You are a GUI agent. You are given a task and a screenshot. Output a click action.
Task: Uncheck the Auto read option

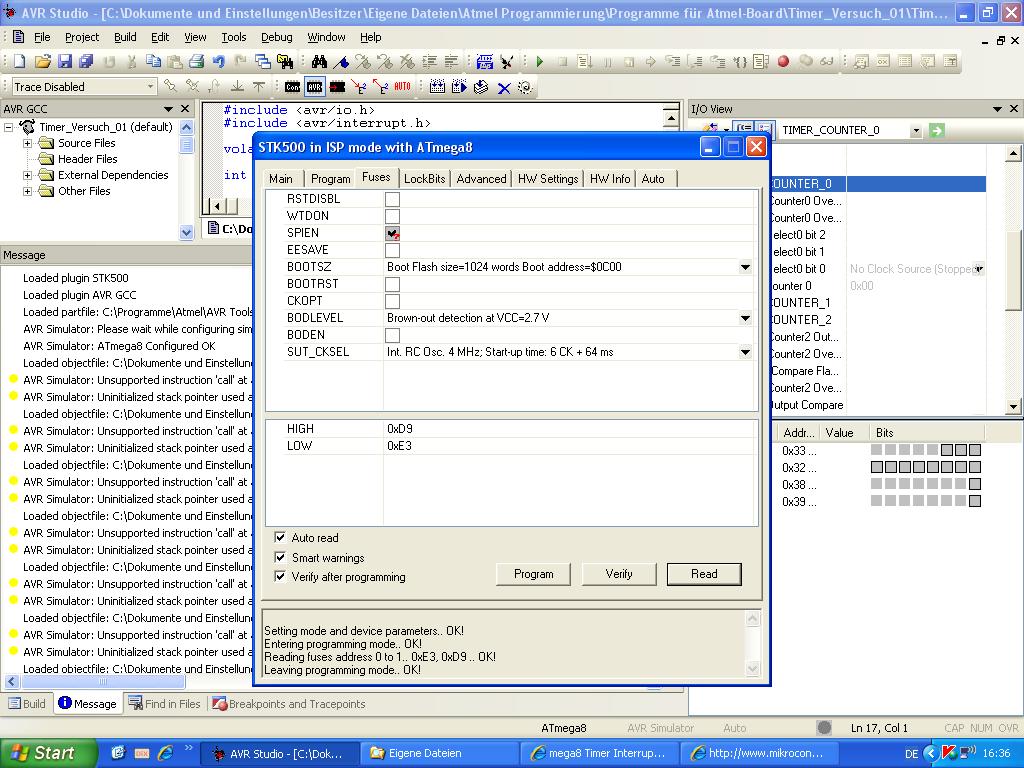280,537
